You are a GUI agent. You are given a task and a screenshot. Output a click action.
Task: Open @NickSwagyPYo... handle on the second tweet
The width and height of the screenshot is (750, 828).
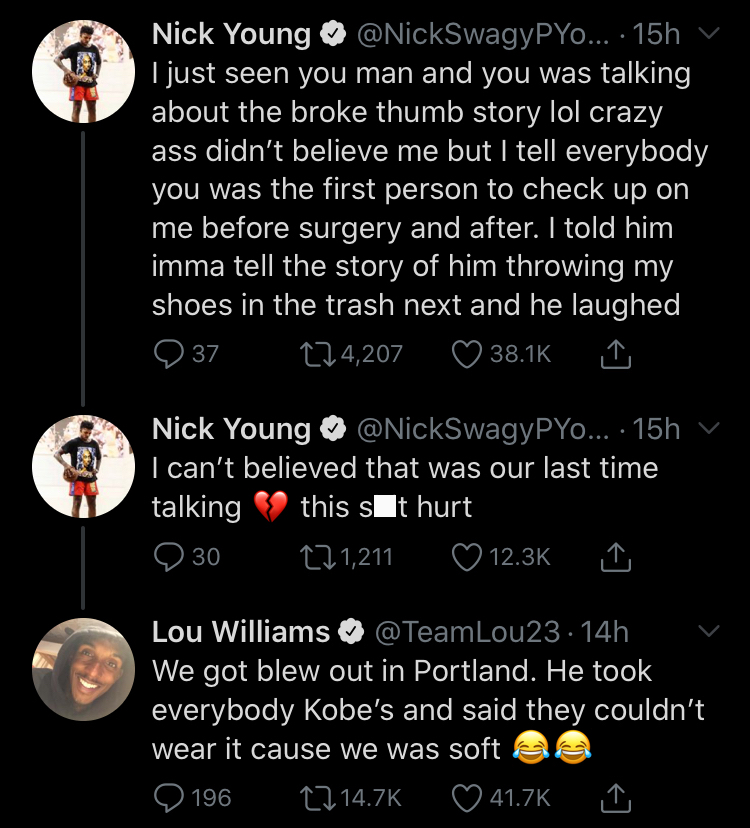pyautogui.click(x=483, y=429)
